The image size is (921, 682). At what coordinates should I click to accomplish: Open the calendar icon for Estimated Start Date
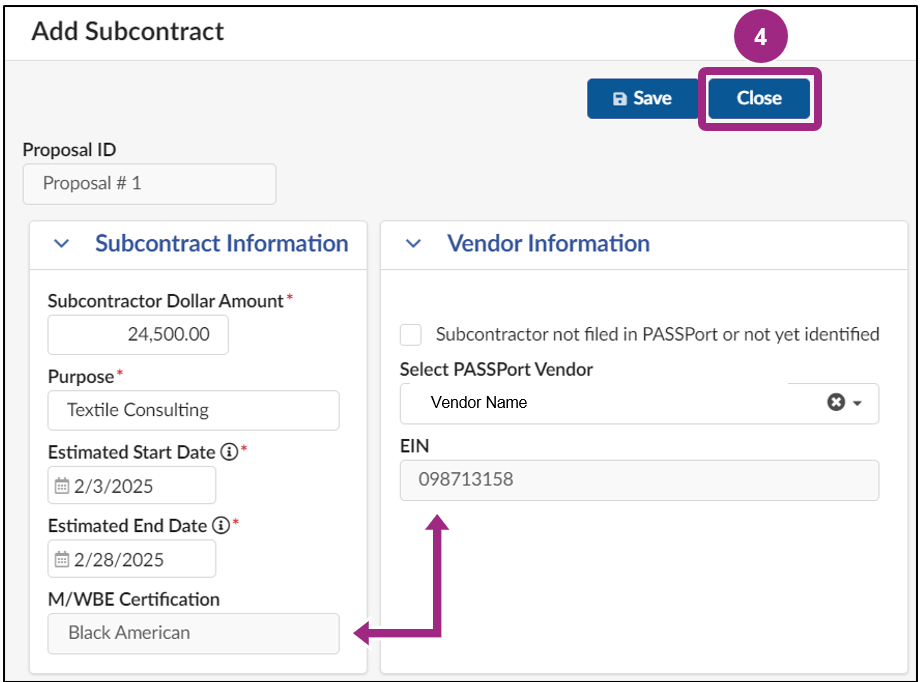point(61,485)
